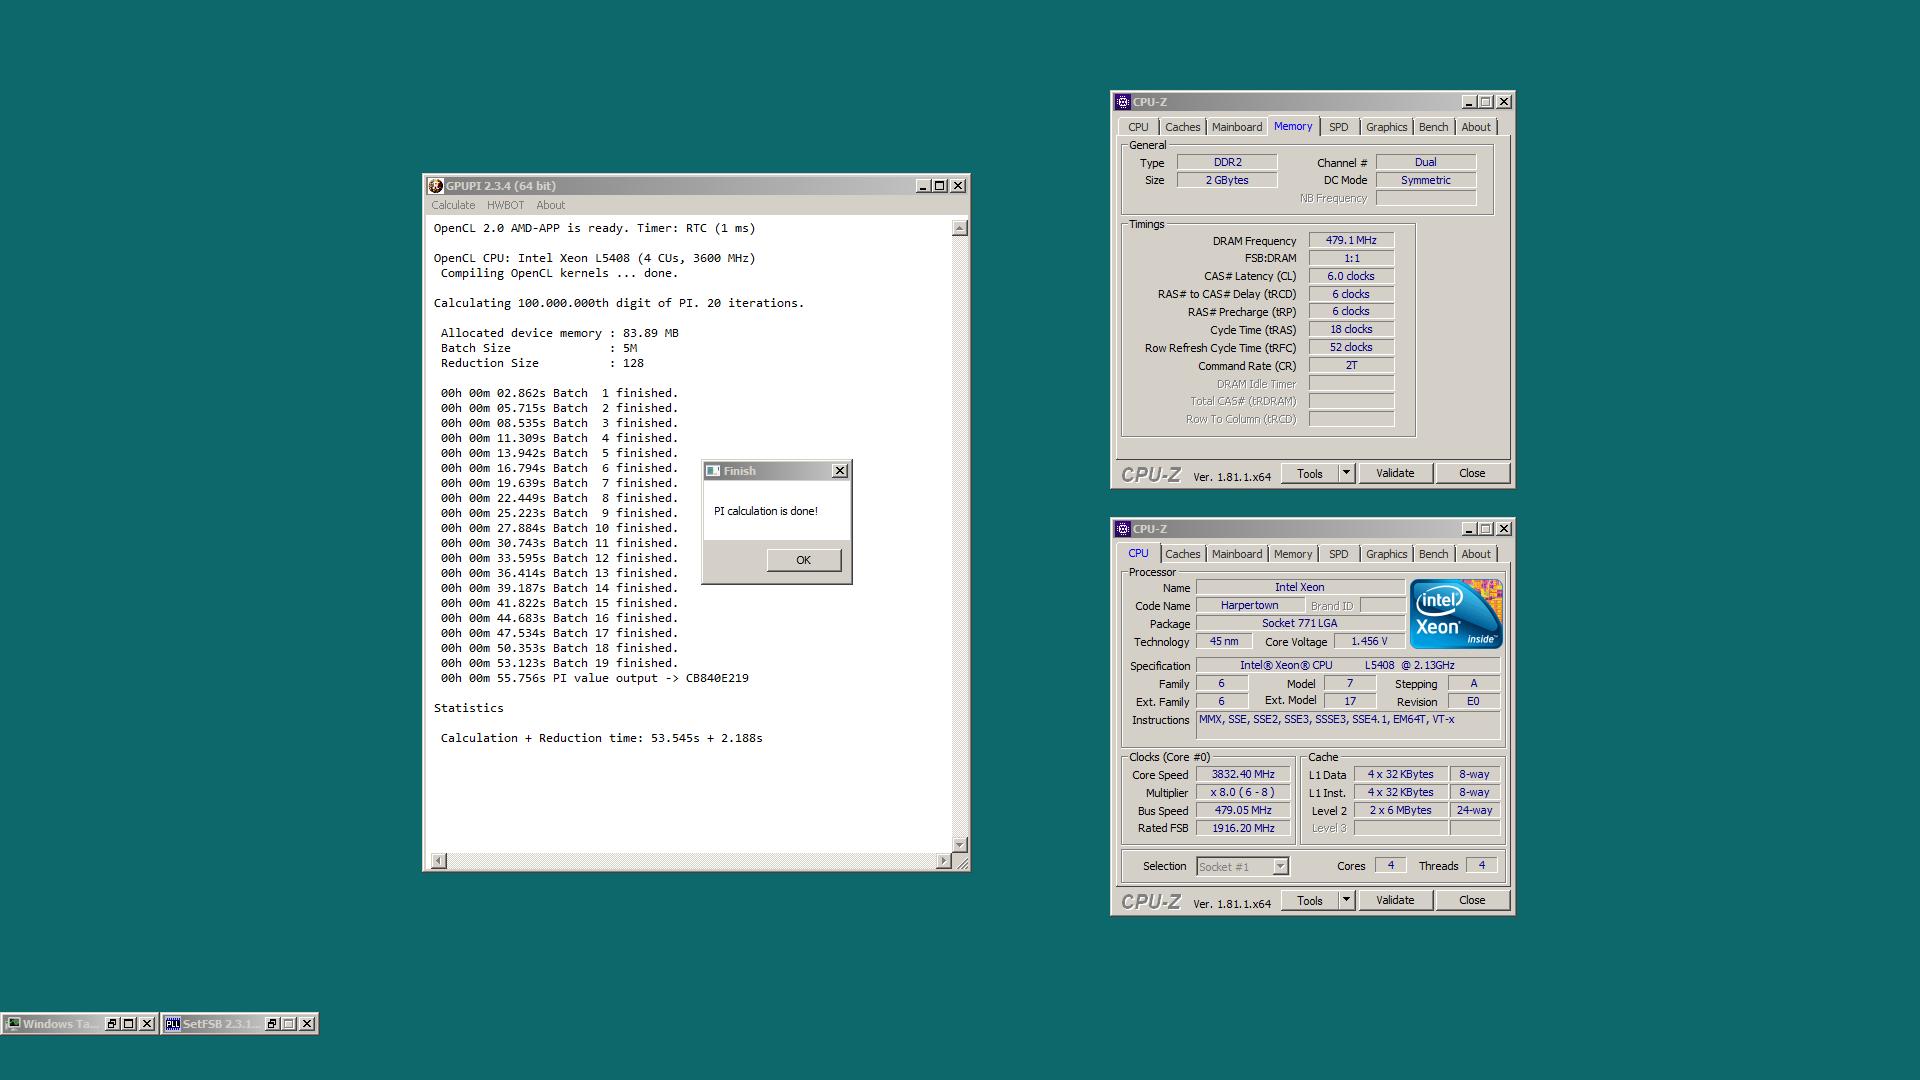Open About tab in lower CPU-Z window
The height and width of the screenshot is (1080, 1920).
click(1476, 554)
